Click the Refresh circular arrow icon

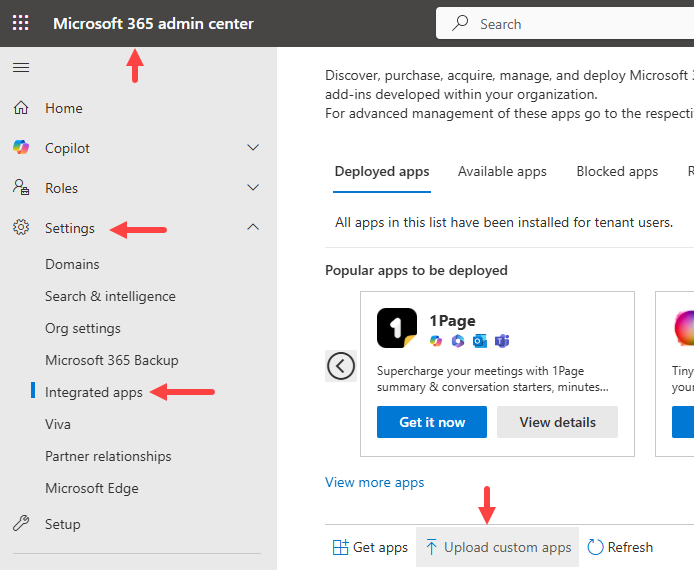click(595, 547)
